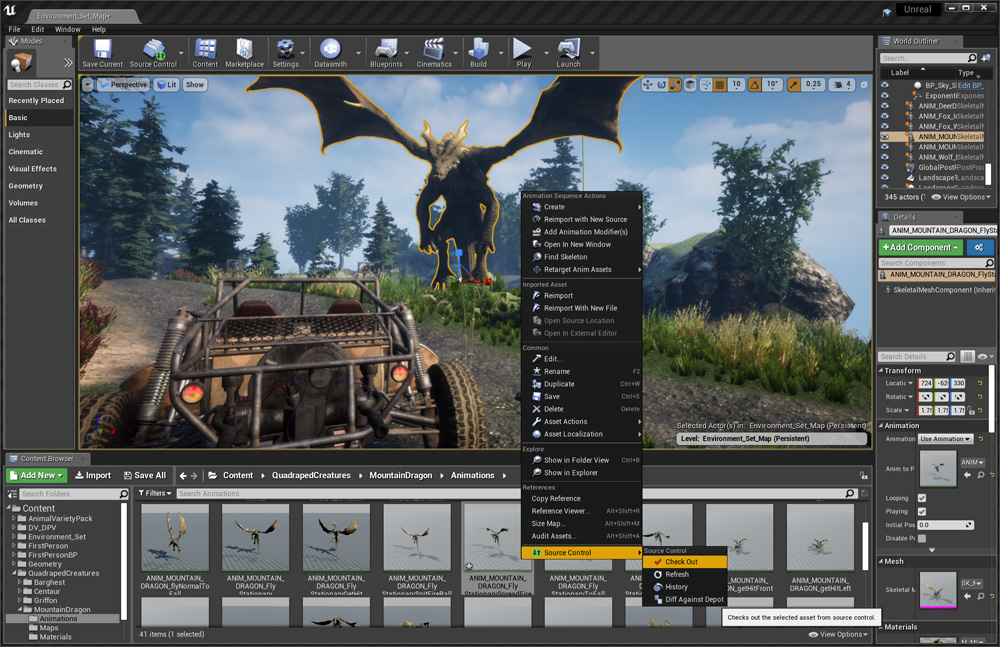Maximize the viewport with the corner icon

pyautogui.click(x=864, y=84)
